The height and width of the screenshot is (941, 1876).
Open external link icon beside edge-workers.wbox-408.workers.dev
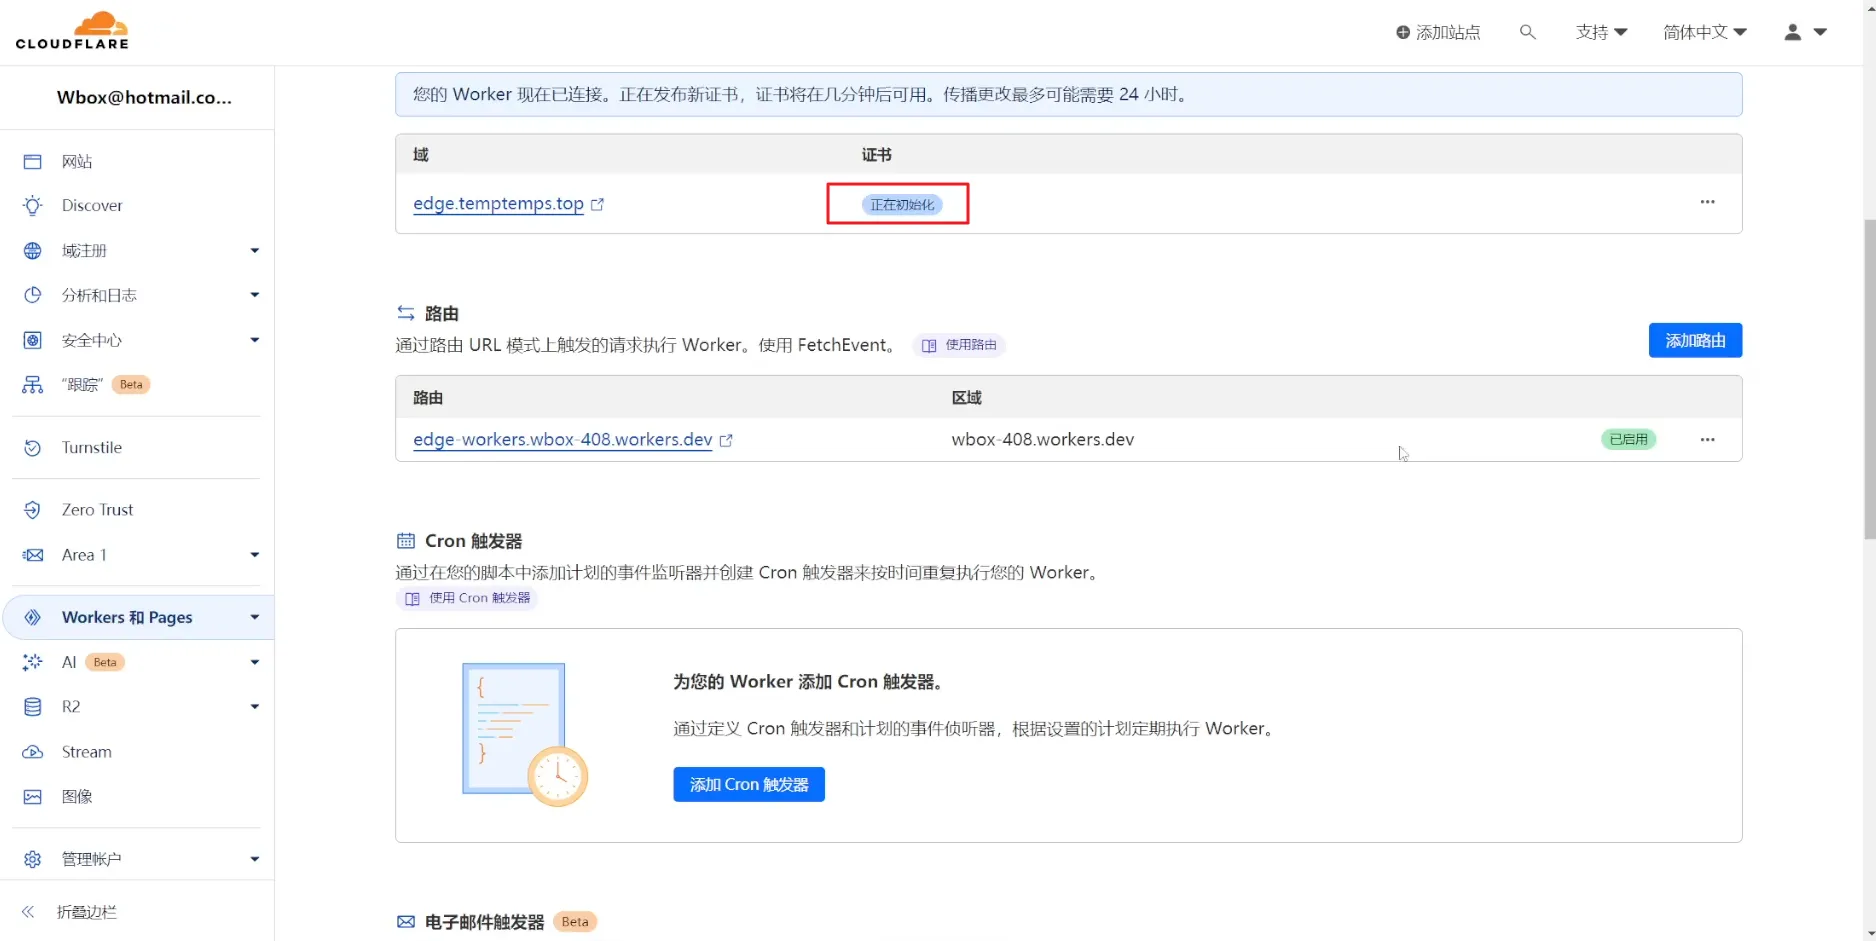tap(726, 440)
